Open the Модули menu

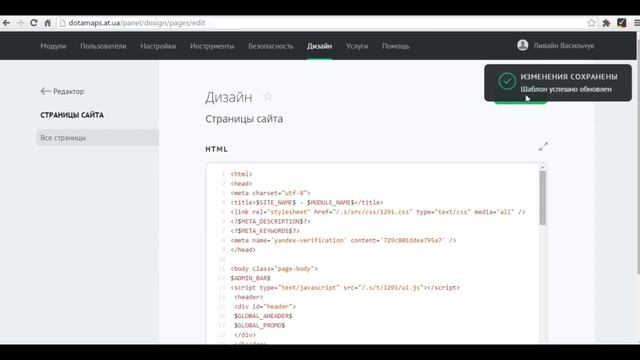coord(53,46)
